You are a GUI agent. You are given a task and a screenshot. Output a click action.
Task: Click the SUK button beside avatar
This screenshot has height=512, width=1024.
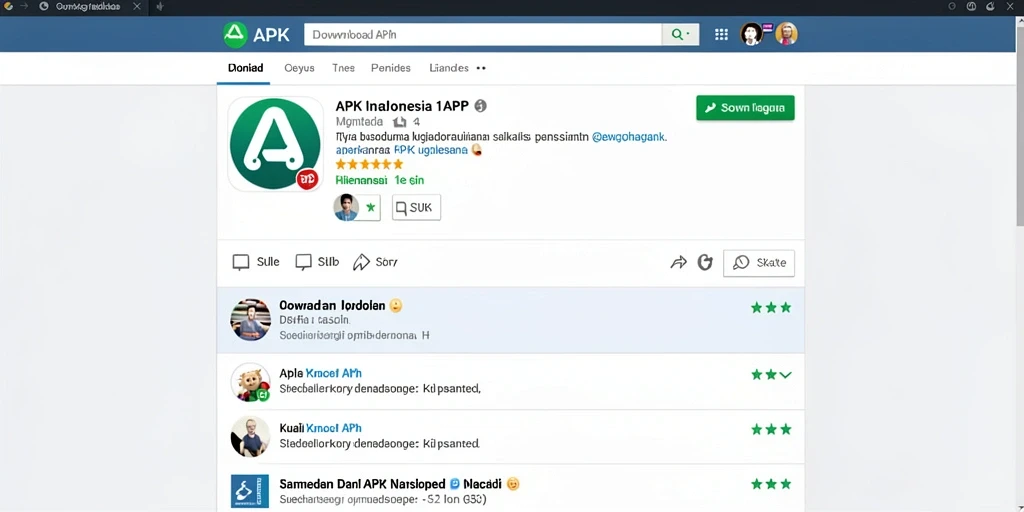pos(416,208)
